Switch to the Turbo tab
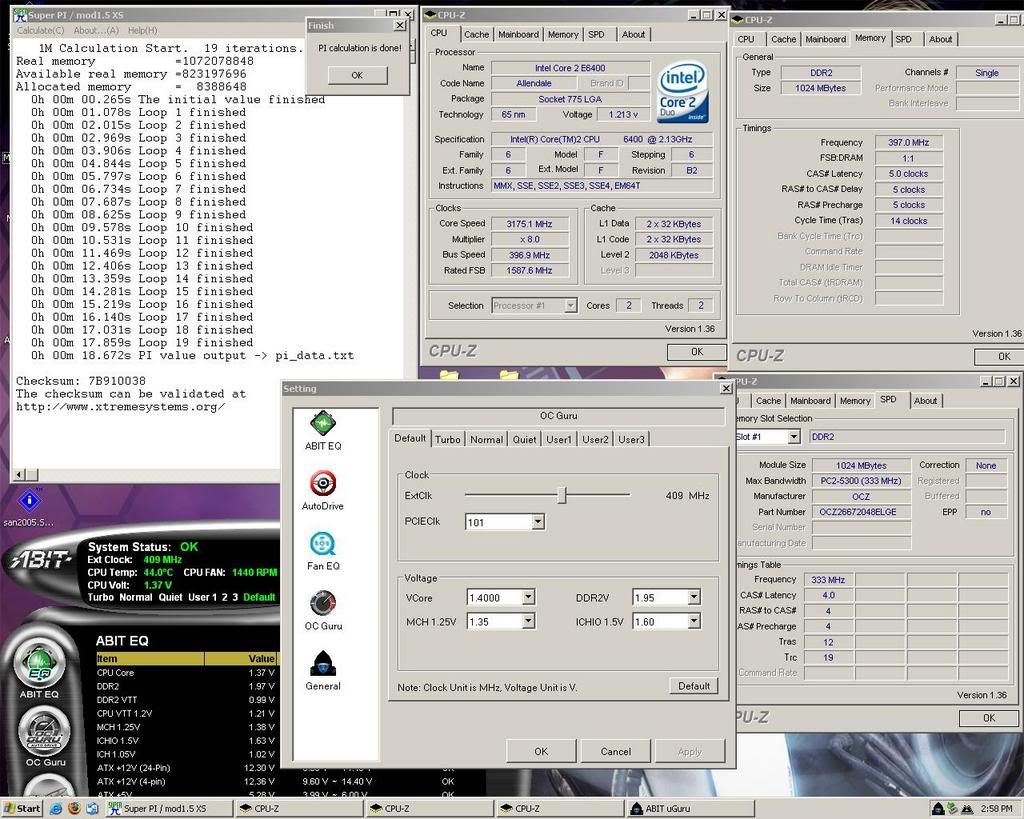The height and width of the screenshot is (819, 1024). 448,439
